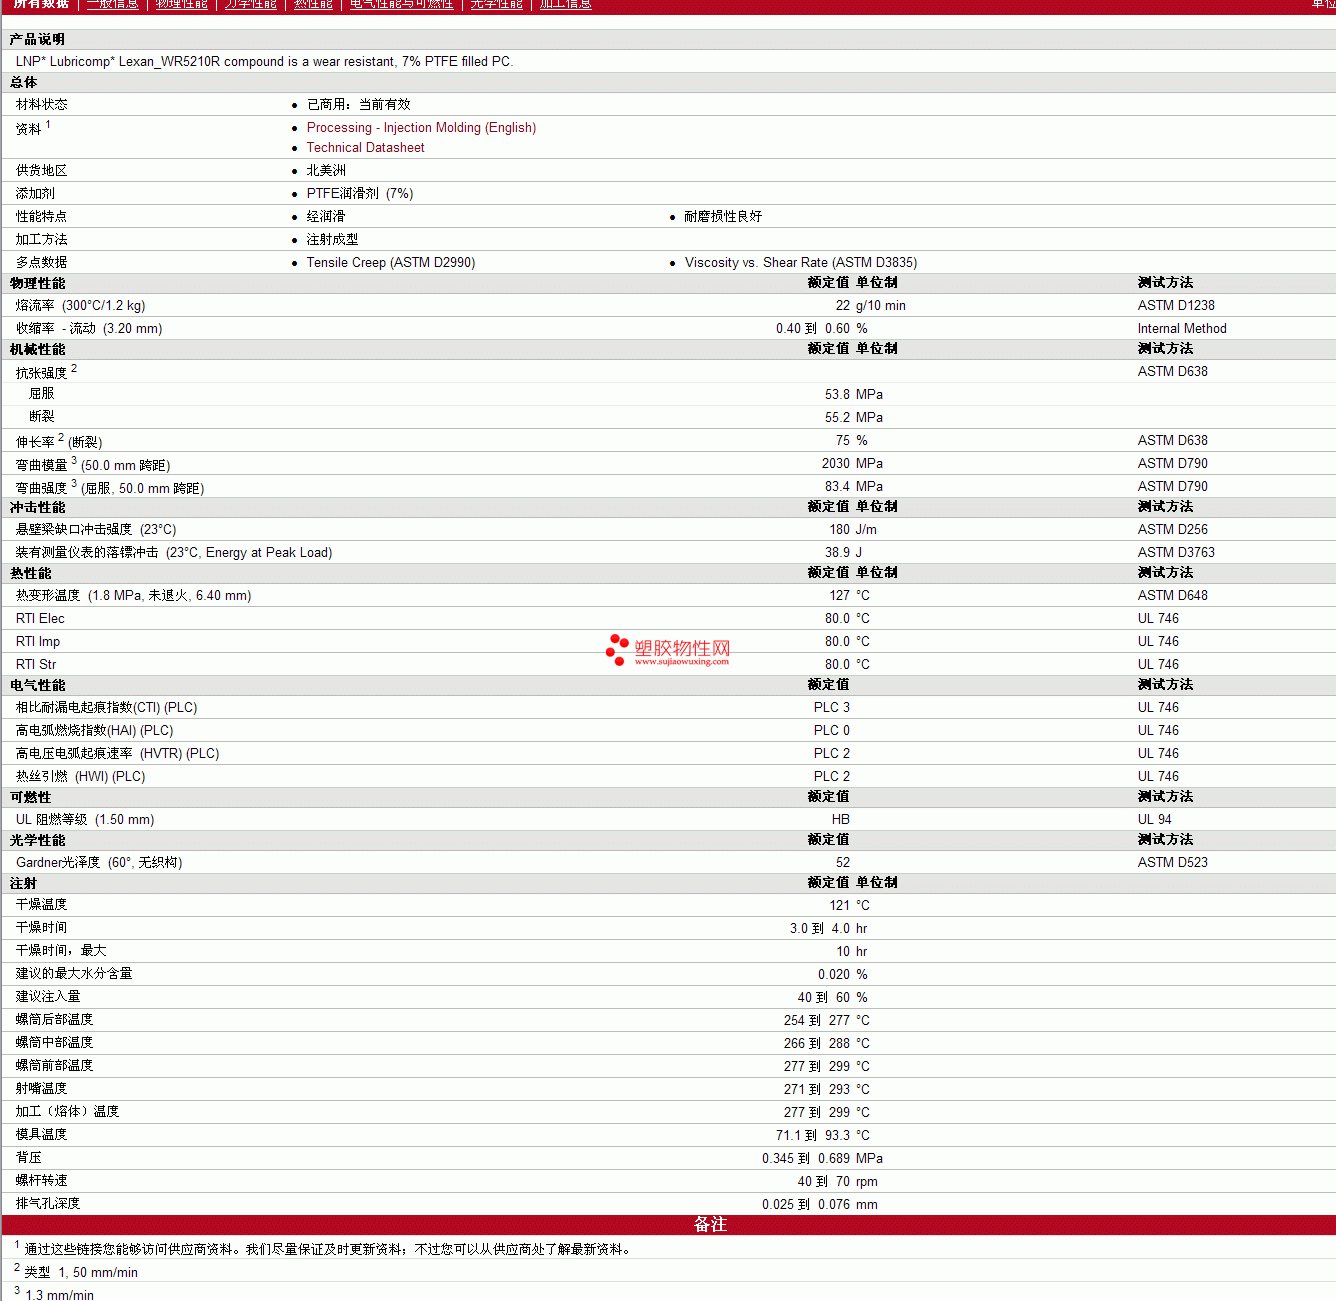
Task: Select the 热变形温度 row label
Action: 134,596
